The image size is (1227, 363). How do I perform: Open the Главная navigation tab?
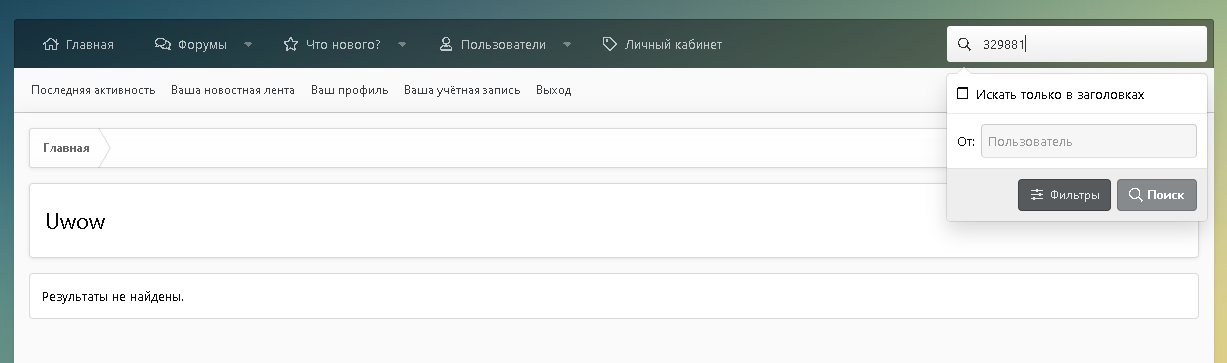78,44
